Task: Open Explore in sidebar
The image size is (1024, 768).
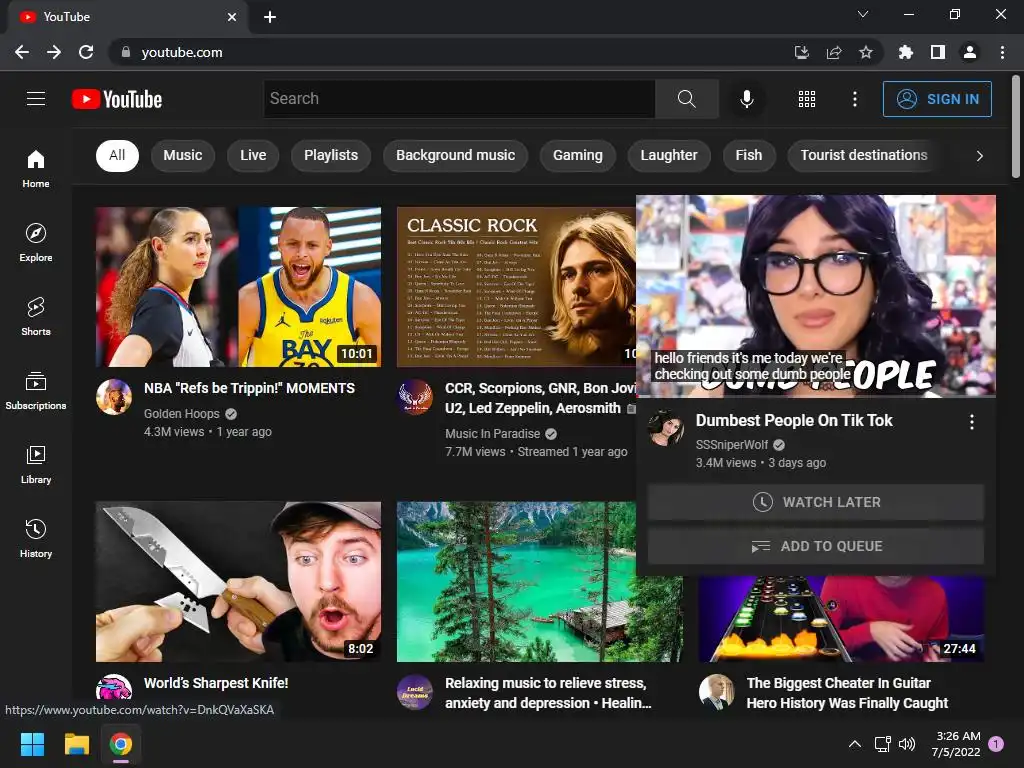Action: [36, 242]
